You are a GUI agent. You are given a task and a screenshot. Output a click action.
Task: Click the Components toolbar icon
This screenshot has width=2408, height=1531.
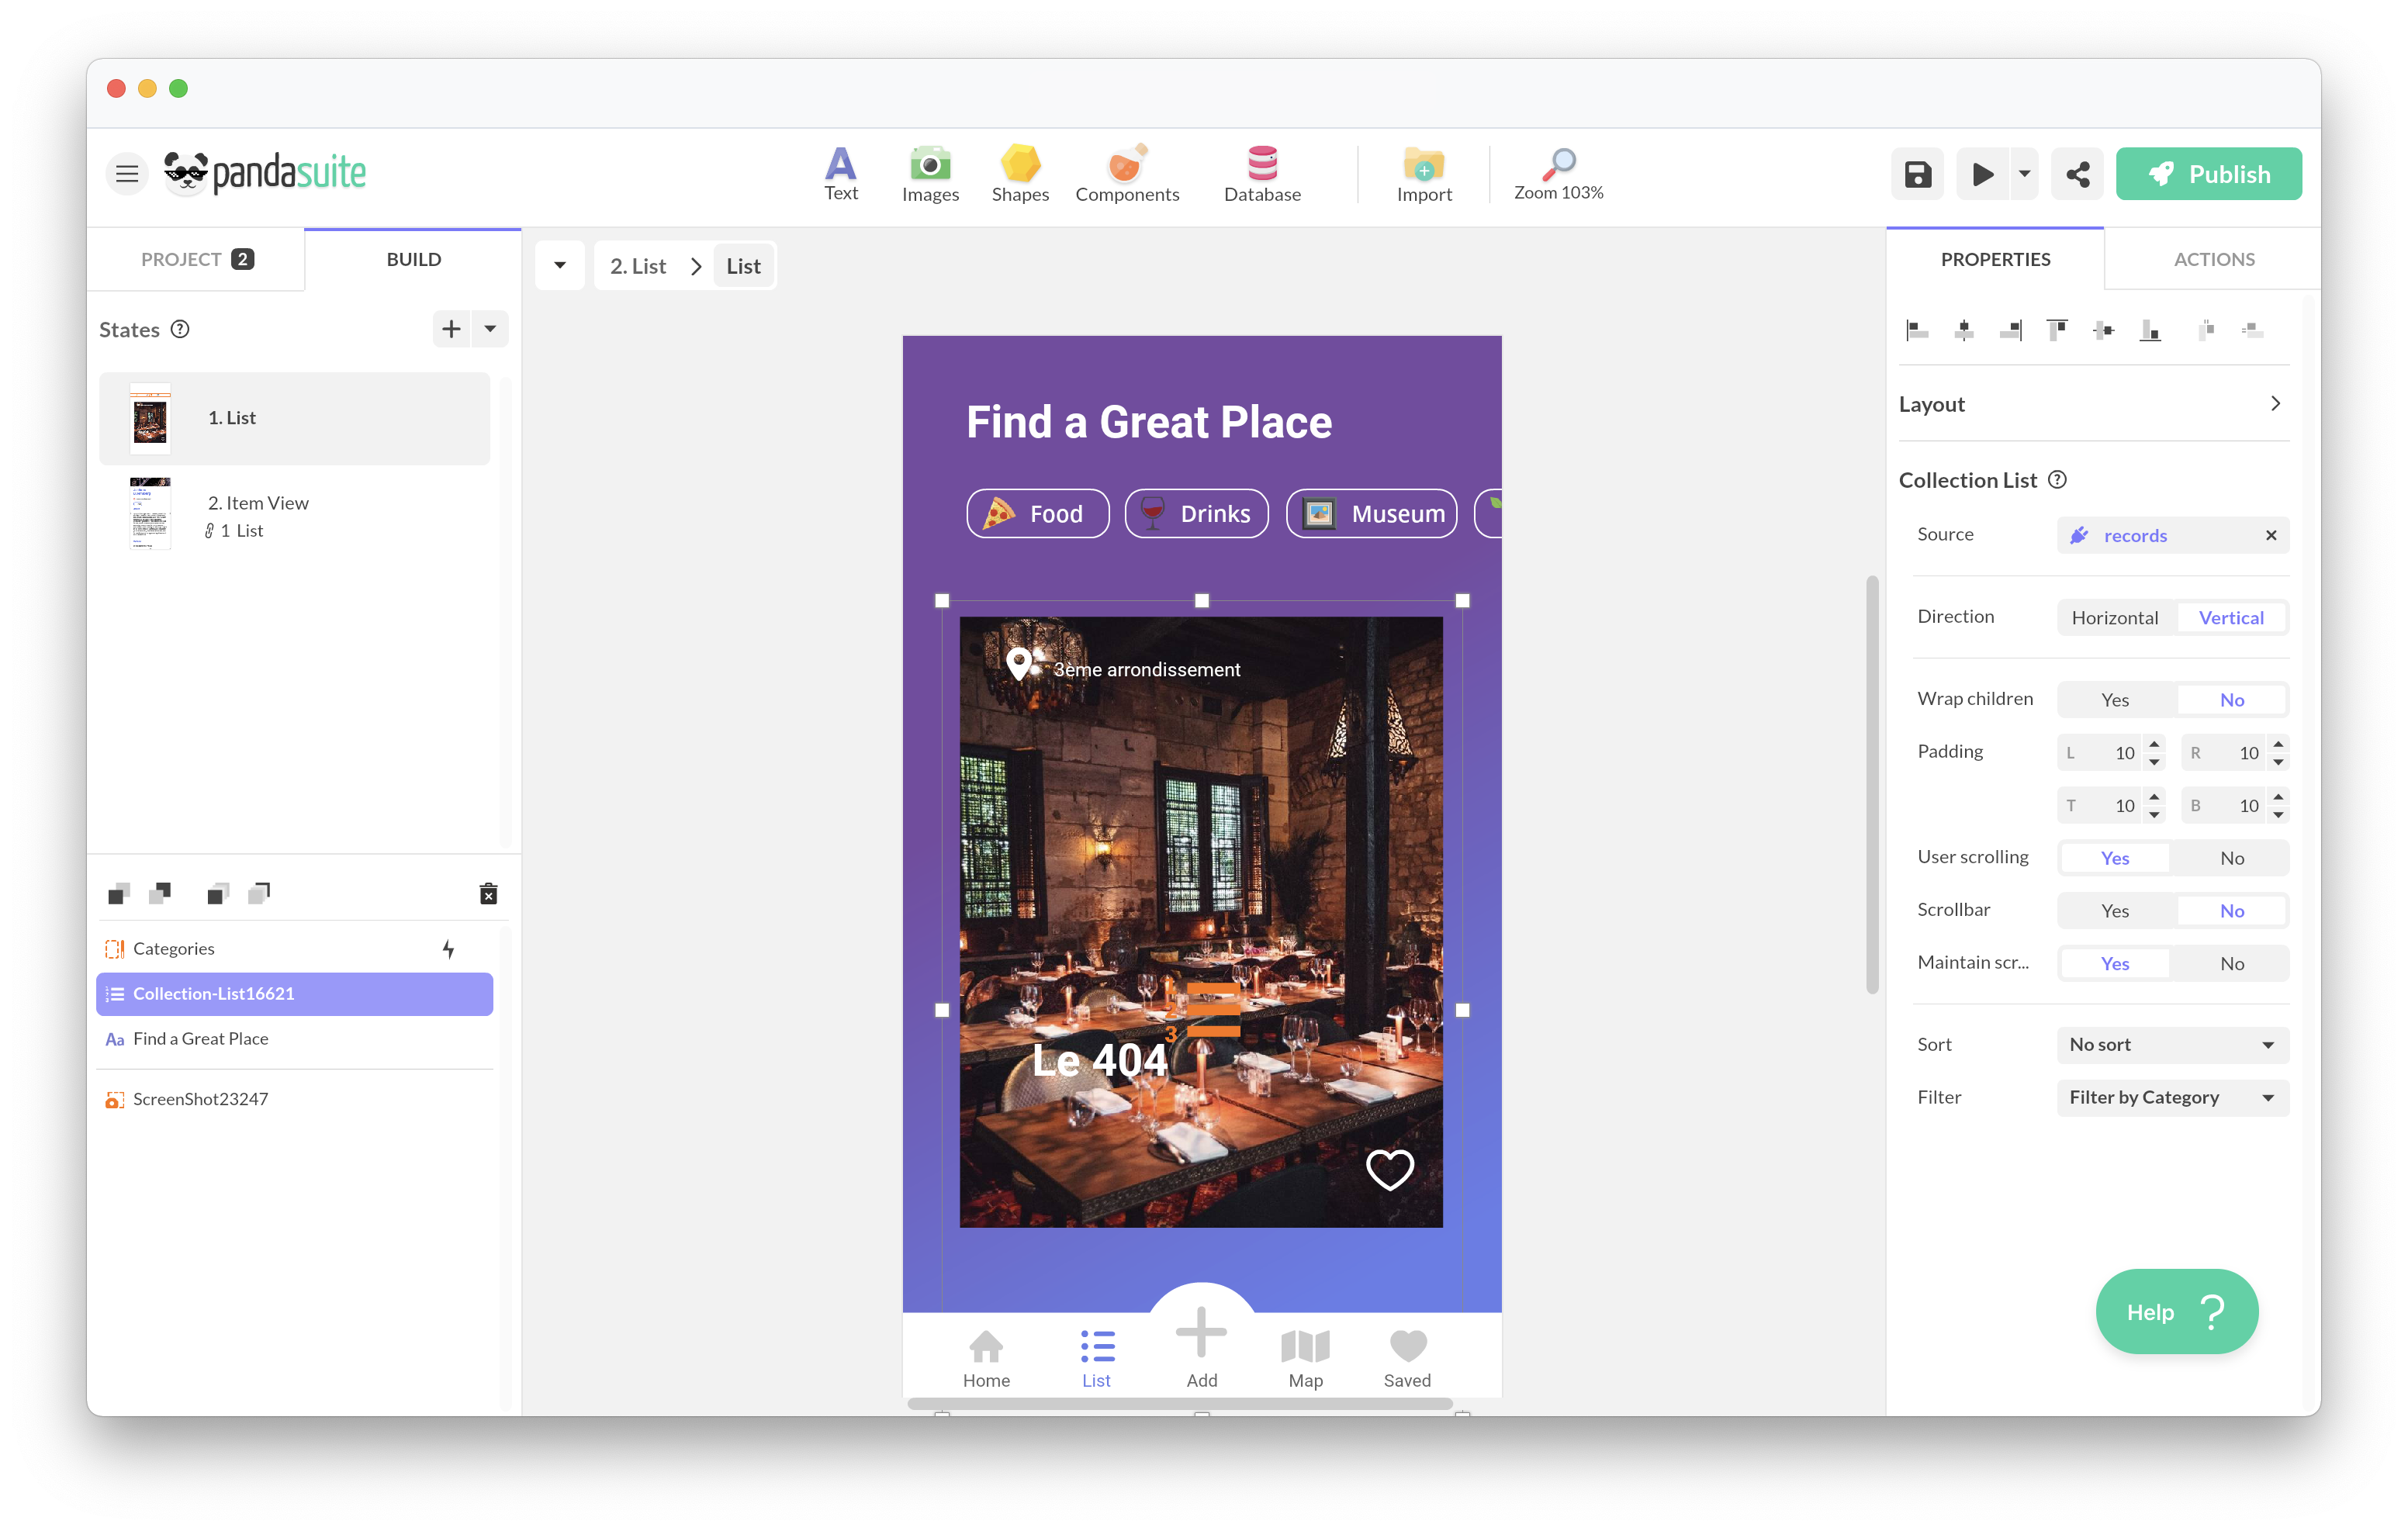[1127, 165]
